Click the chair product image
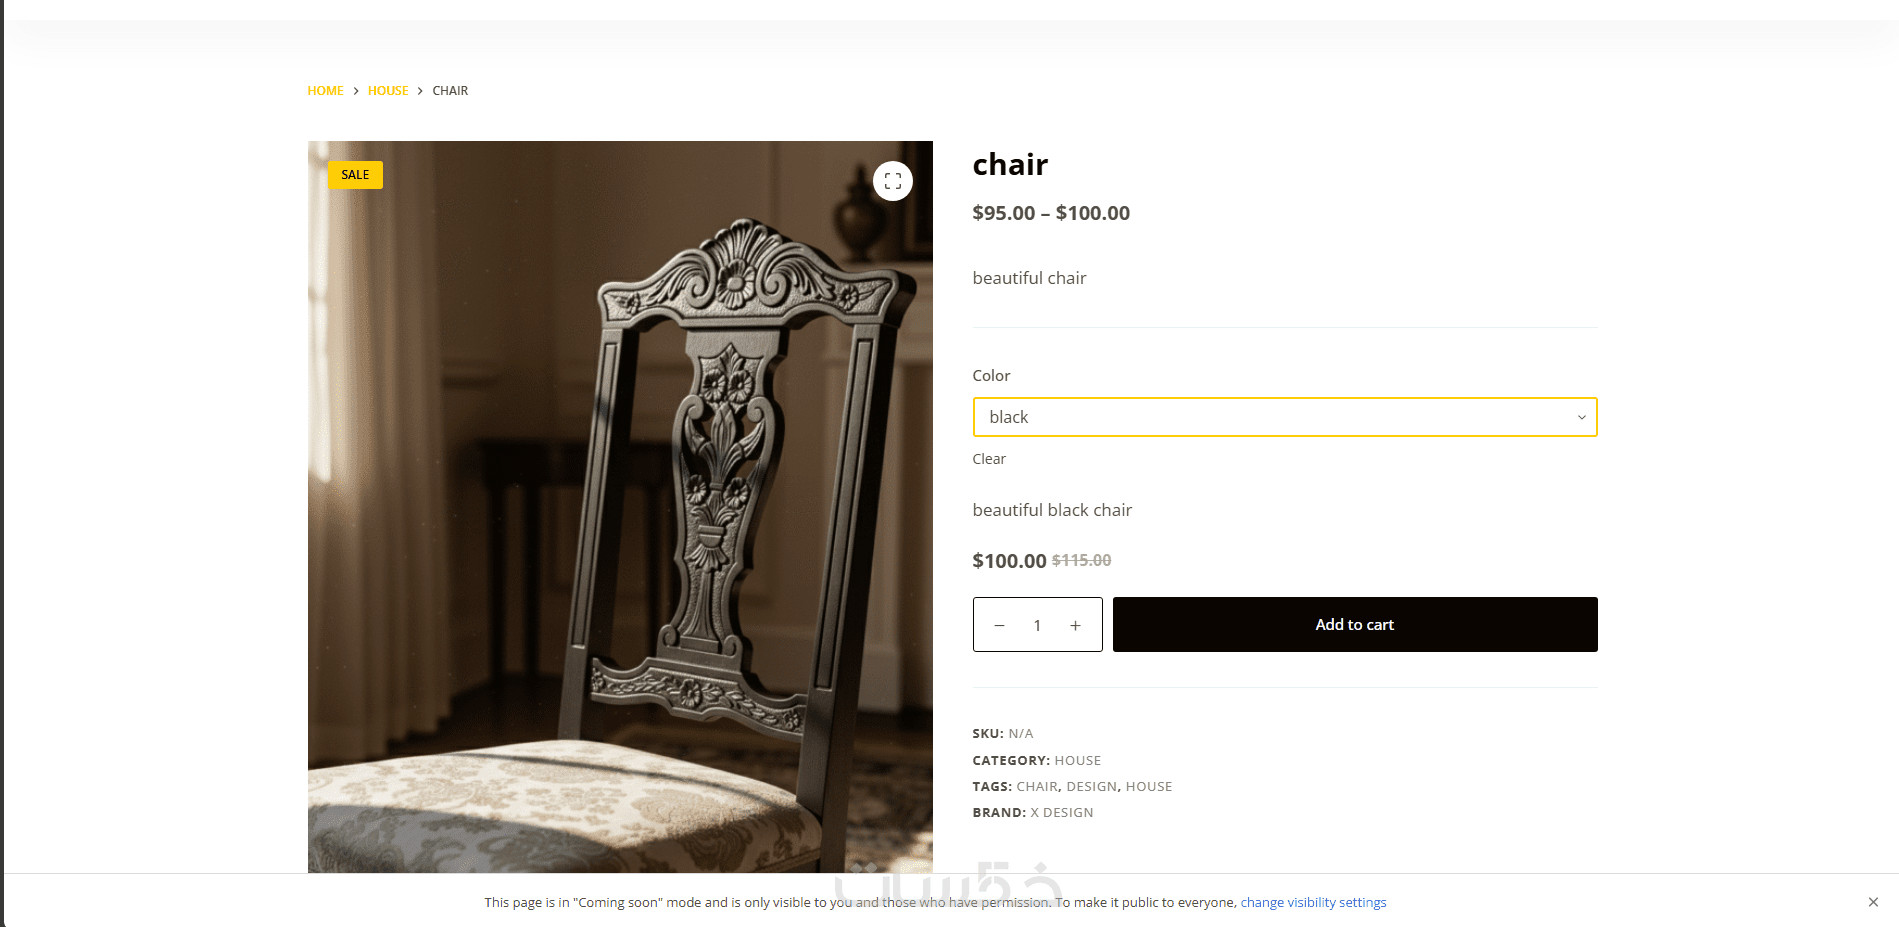This screenshot has width=1899, height=927. click(620, 507)
